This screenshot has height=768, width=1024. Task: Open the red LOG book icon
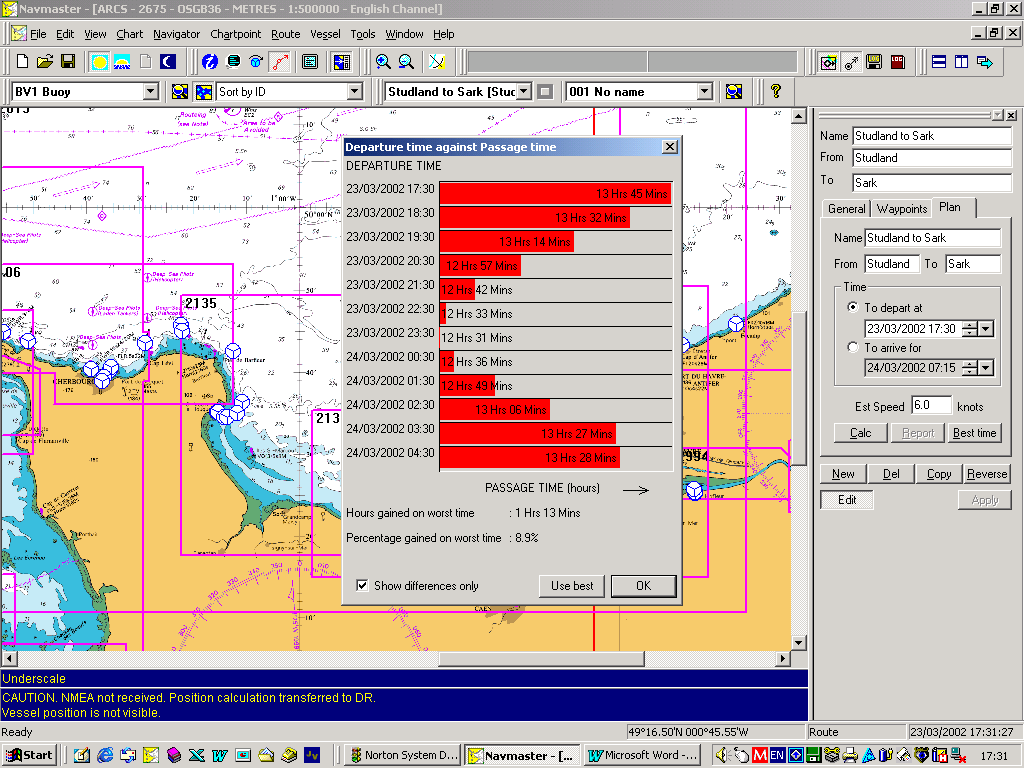pyautogui.click(x=898, y=62)
